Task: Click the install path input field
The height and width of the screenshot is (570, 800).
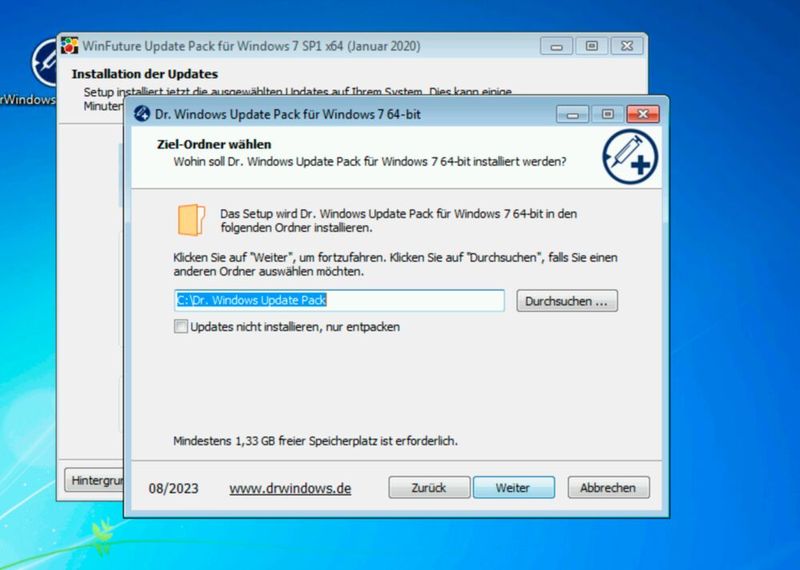Action: (x=339, y=301)
